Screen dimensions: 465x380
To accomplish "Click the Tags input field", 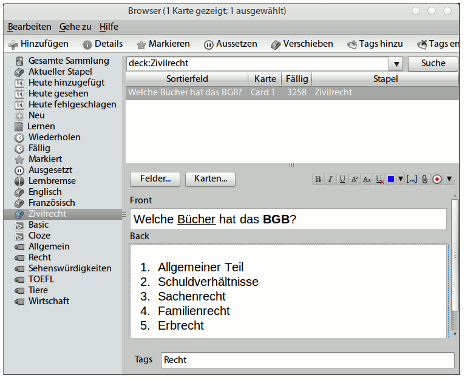I will (308, 360).
